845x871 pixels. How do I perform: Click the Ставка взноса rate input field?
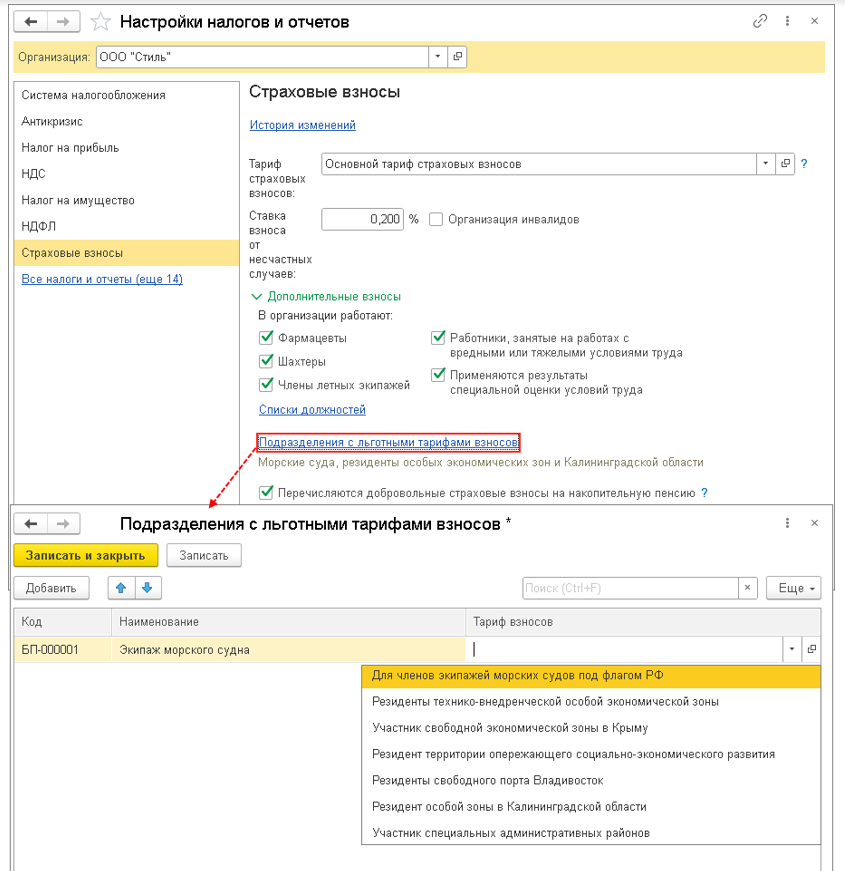point(362,219)
